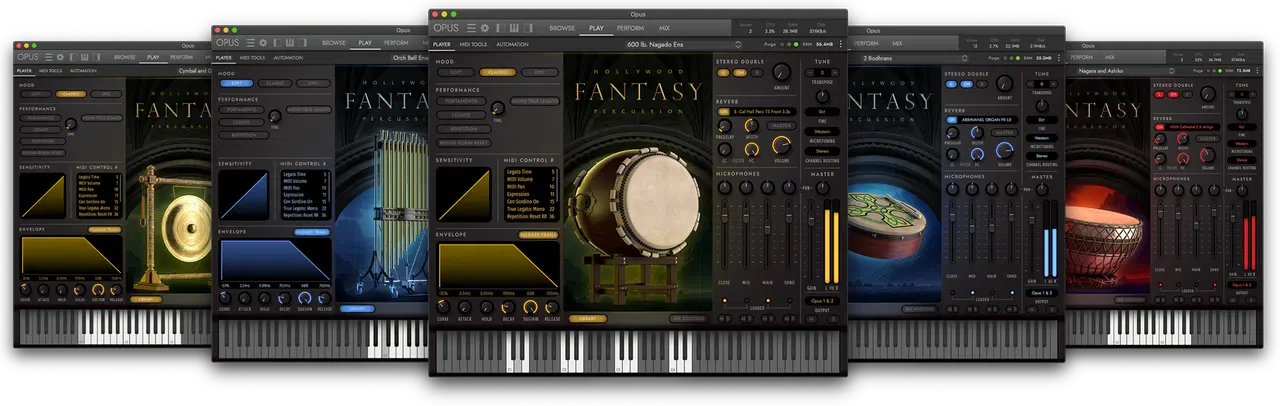Click the Attack knob under Envelope in the front window
1280x406 pixels.
click(x=466, y=305)
